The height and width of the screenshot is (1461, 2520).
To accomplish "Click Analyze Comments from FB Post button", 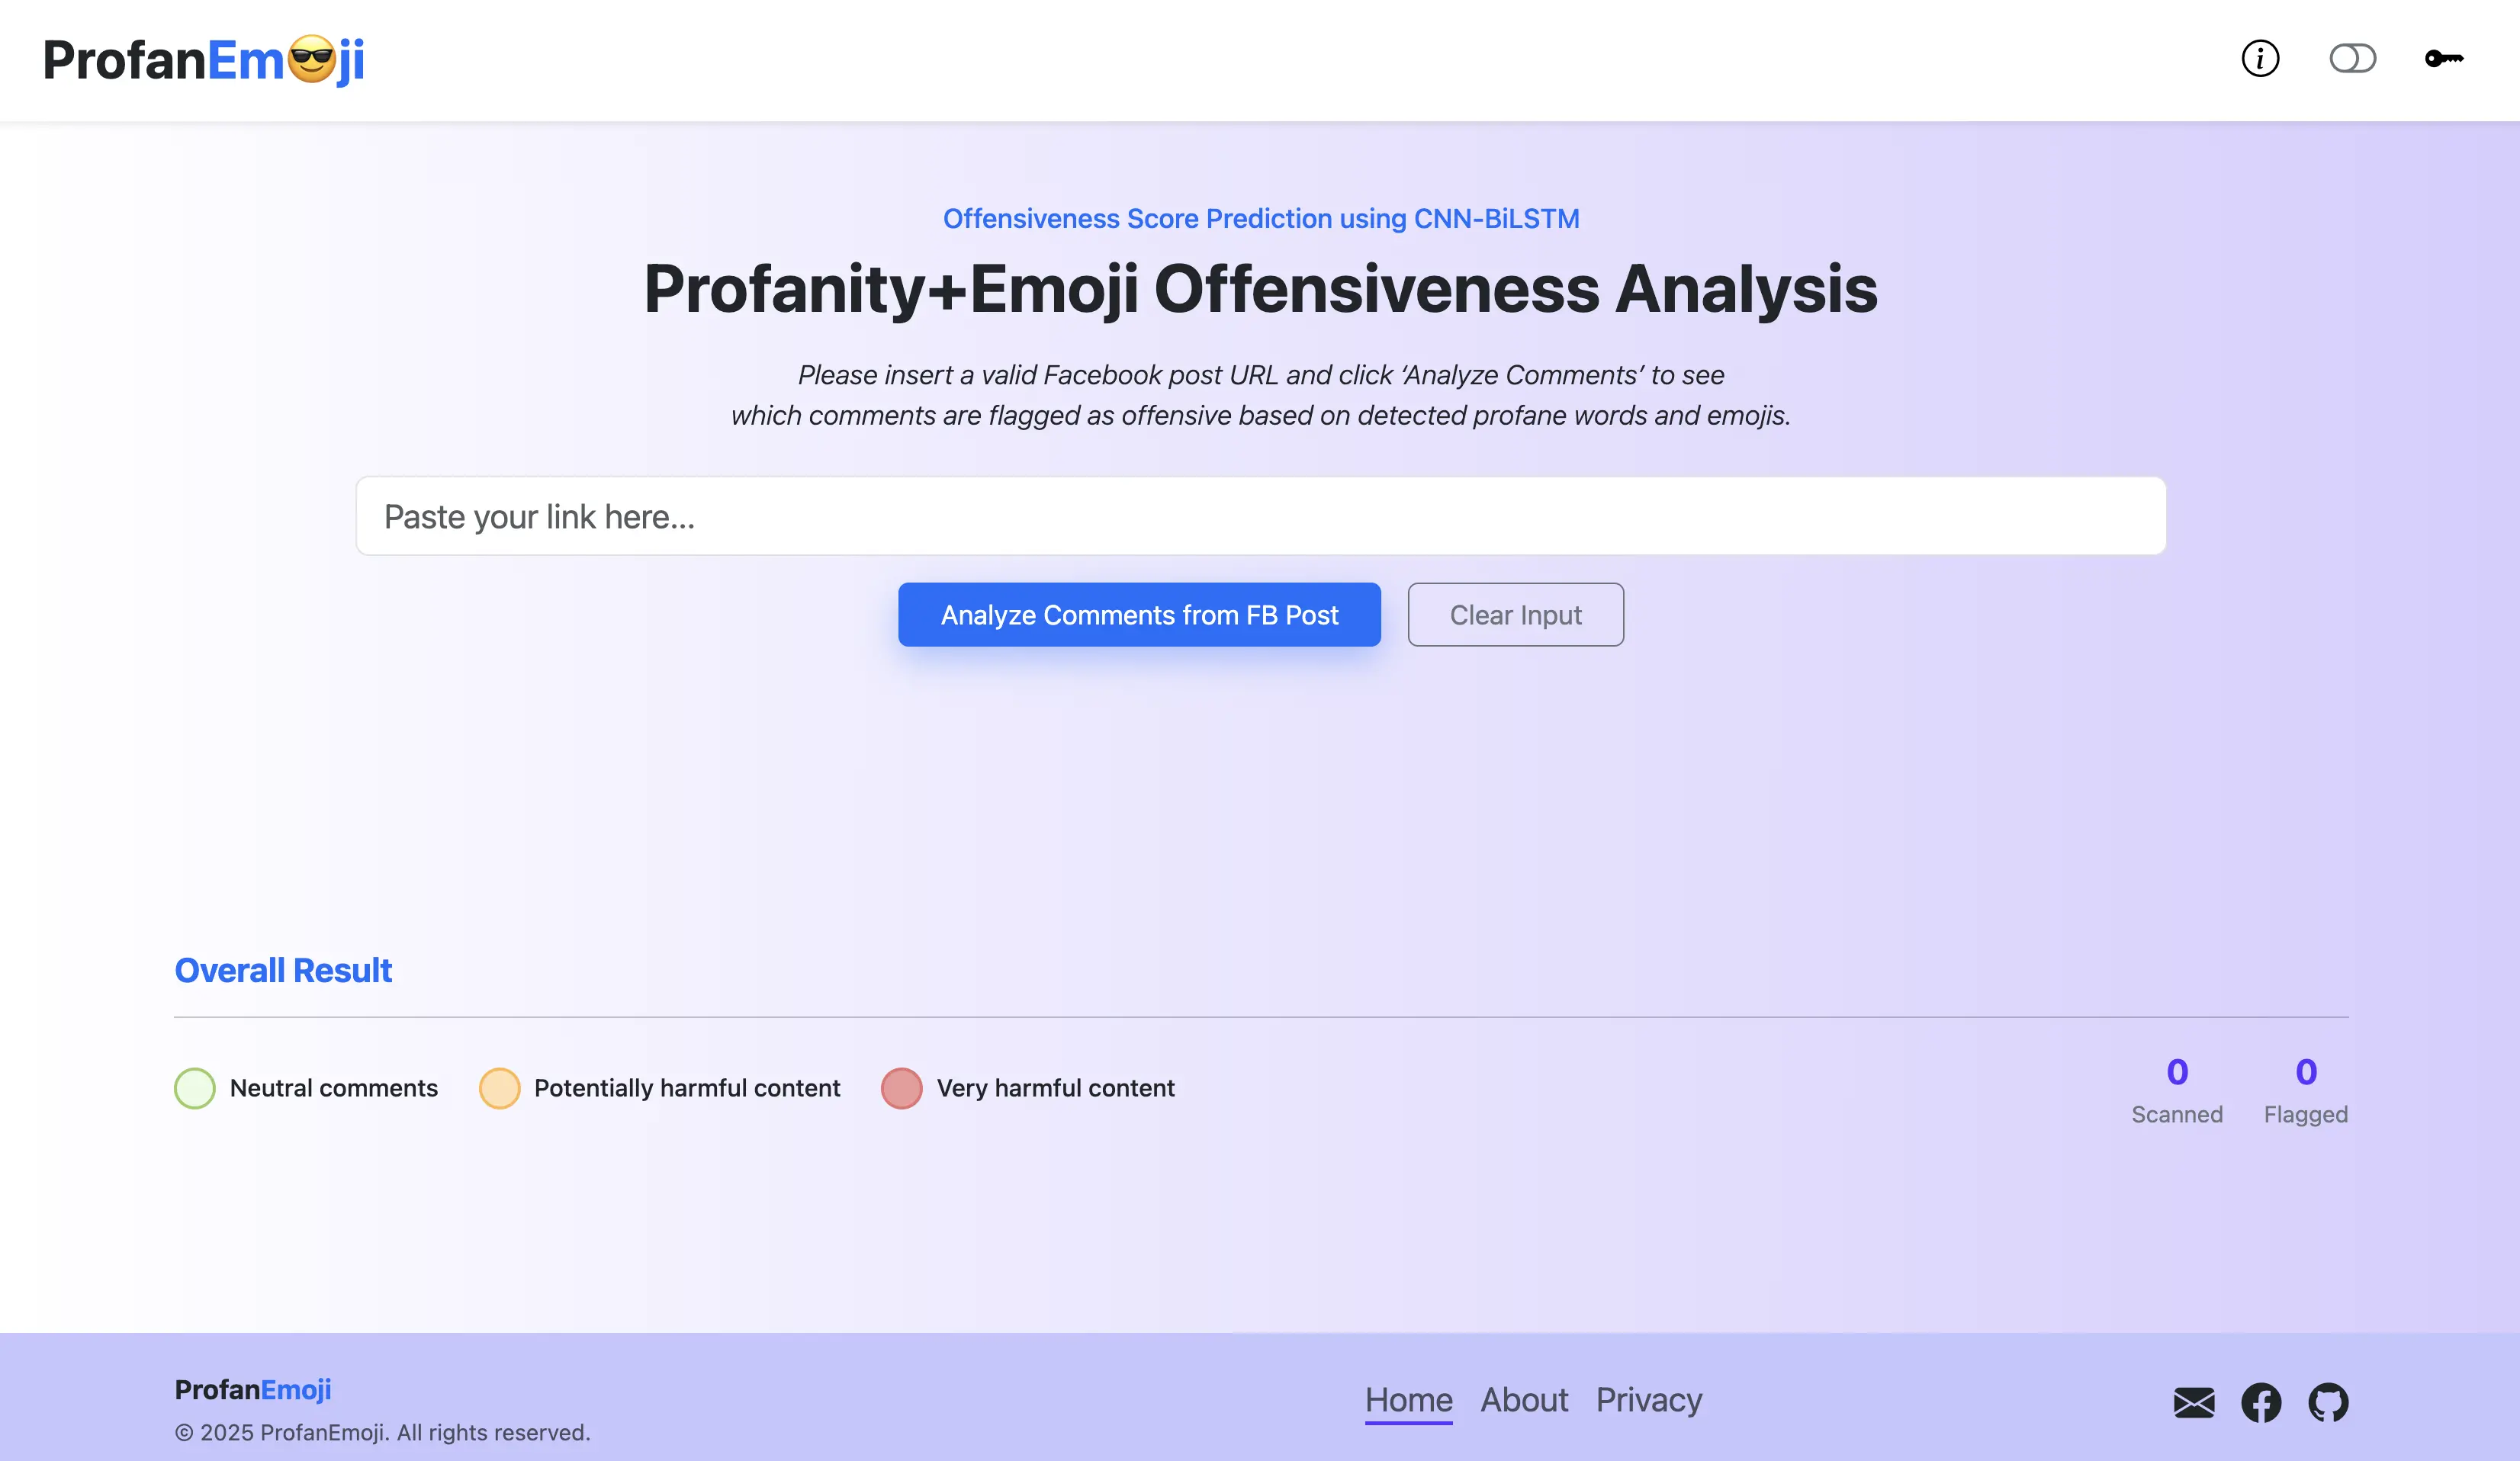I will [1139, 615].
